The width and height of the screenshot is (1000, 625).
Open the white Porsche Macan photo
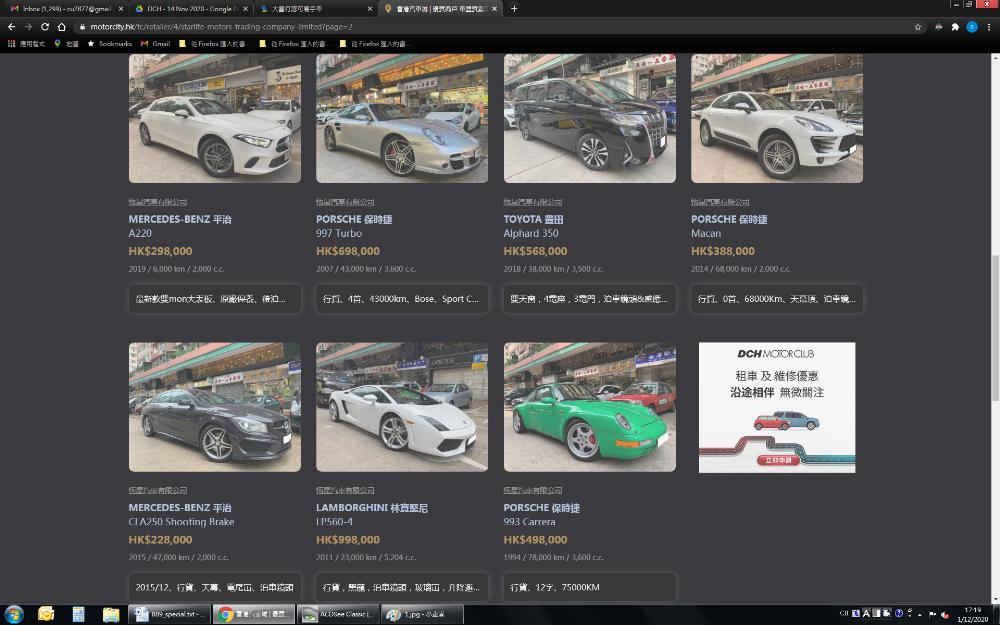[777, 118]
